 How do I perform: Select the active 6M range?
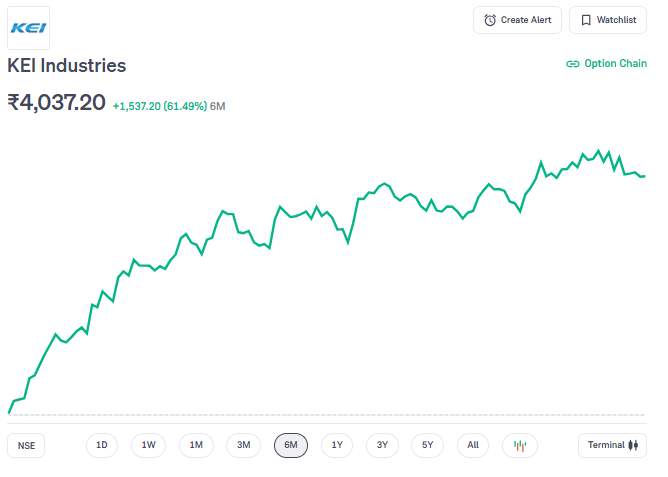291,445
